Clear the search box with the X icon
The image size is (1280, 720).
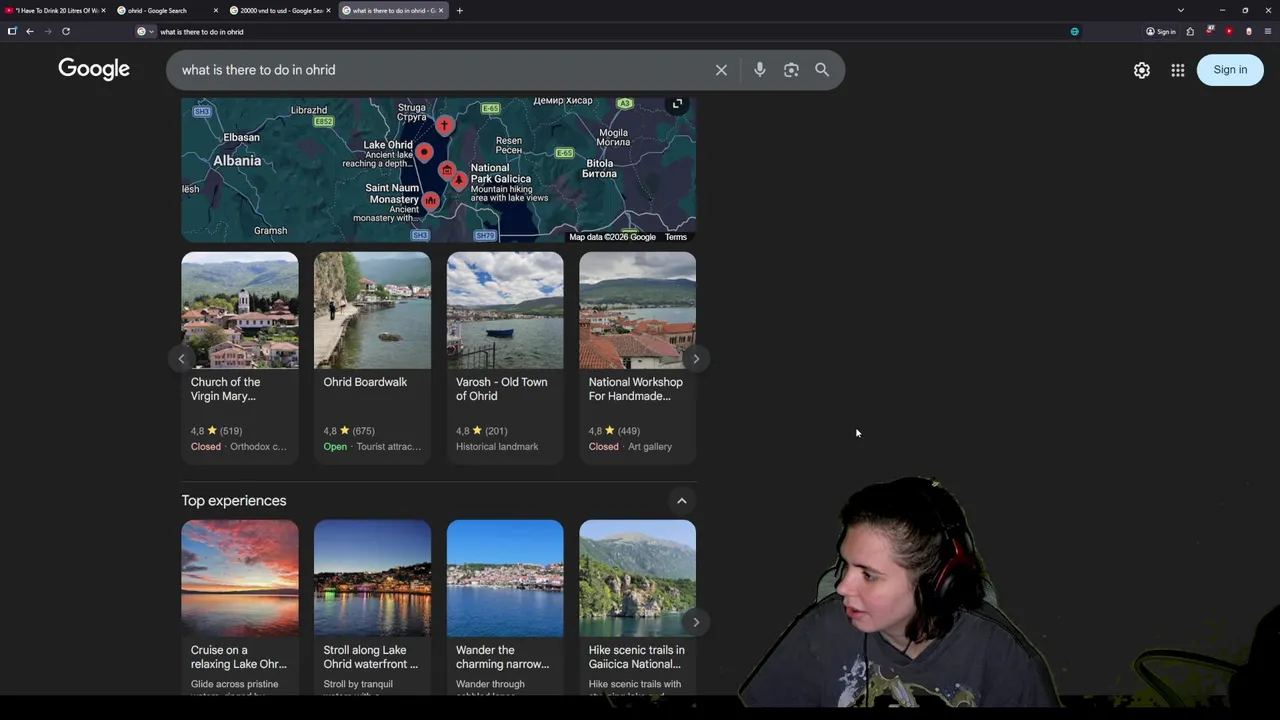[x=721, y=70]
